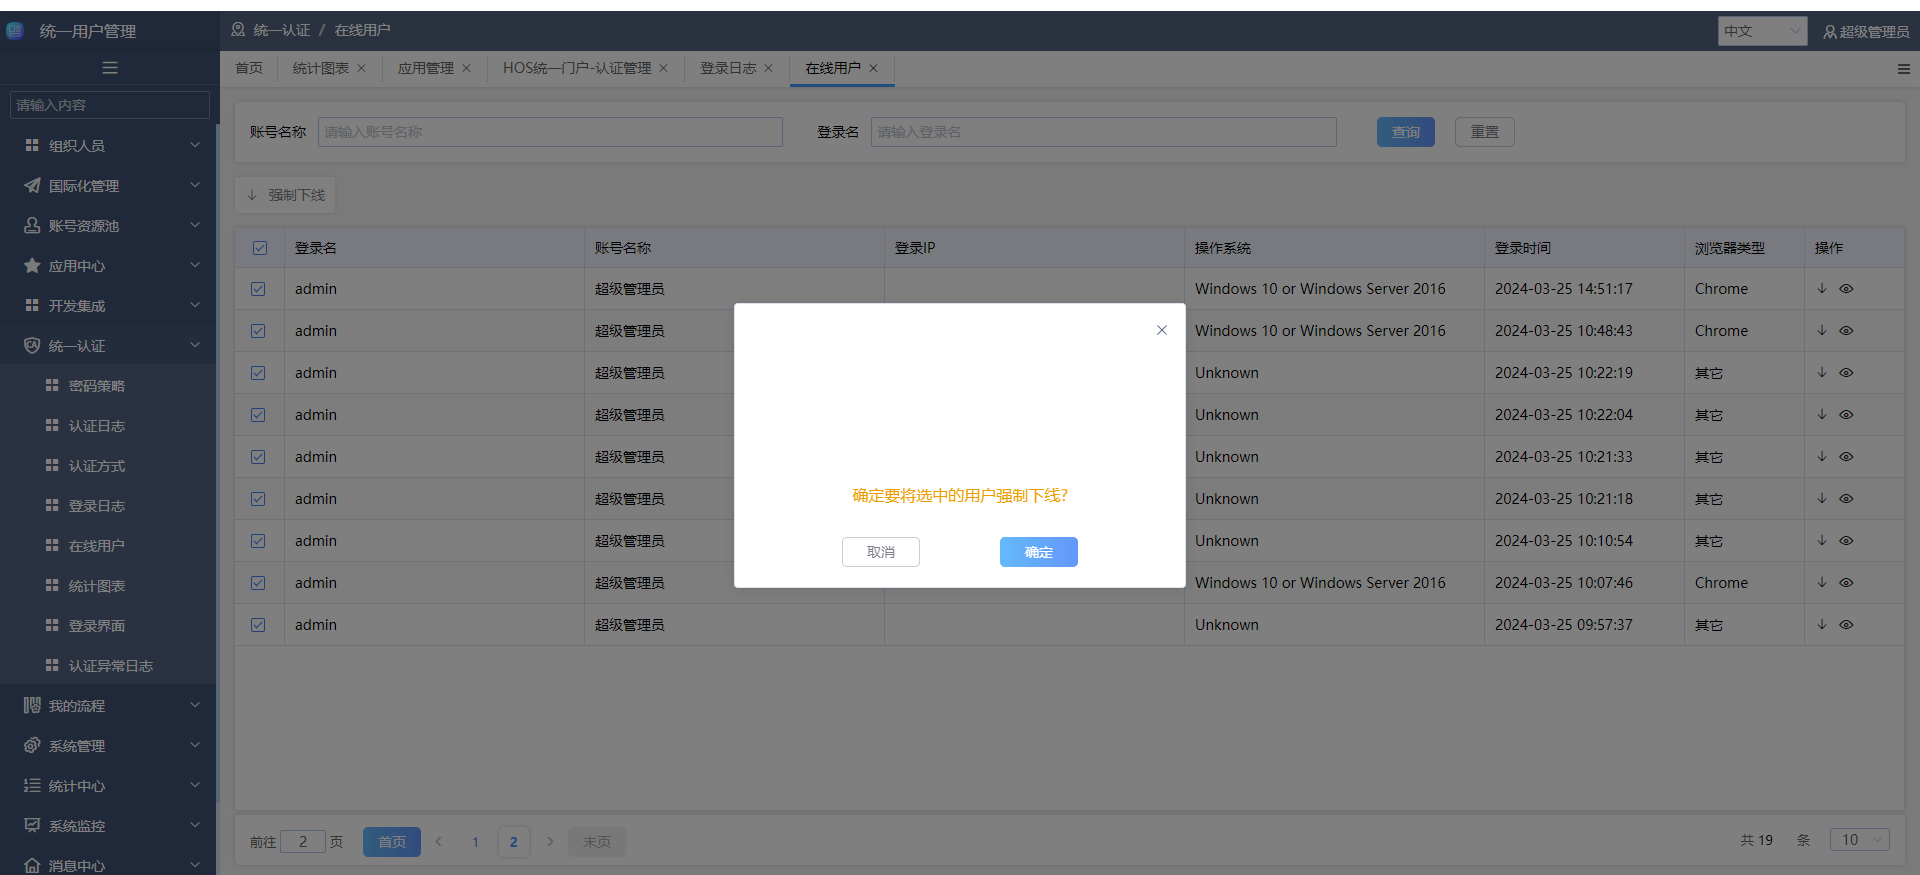
Task: Open the 中文 language dropdown
Action: [1762, 31]
